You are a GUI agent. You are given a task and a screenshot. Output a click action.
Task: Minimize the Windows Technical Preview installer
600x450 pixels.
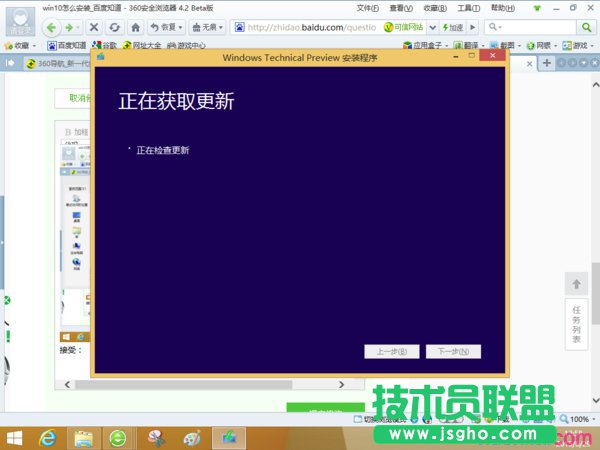coord(455,56)
